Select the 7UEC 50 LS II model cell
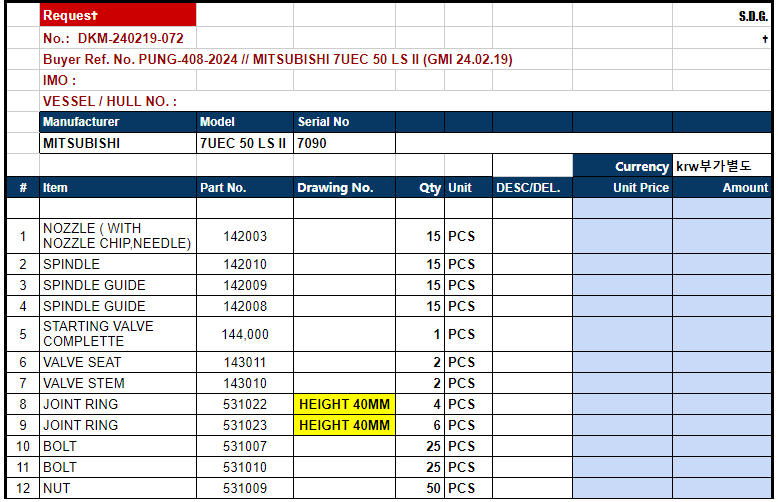 tap(245, 143)
